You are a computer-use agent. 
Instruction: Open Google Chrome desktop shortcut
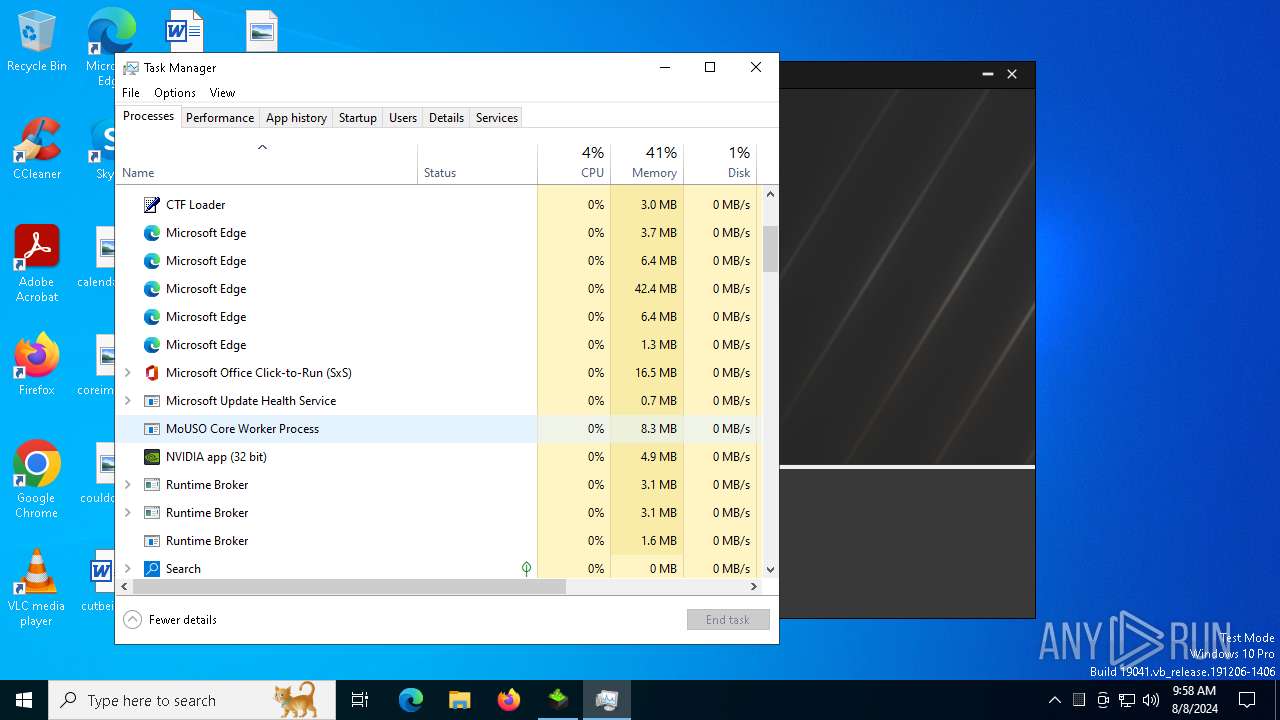pyautogui.click(x=37, y=480)
